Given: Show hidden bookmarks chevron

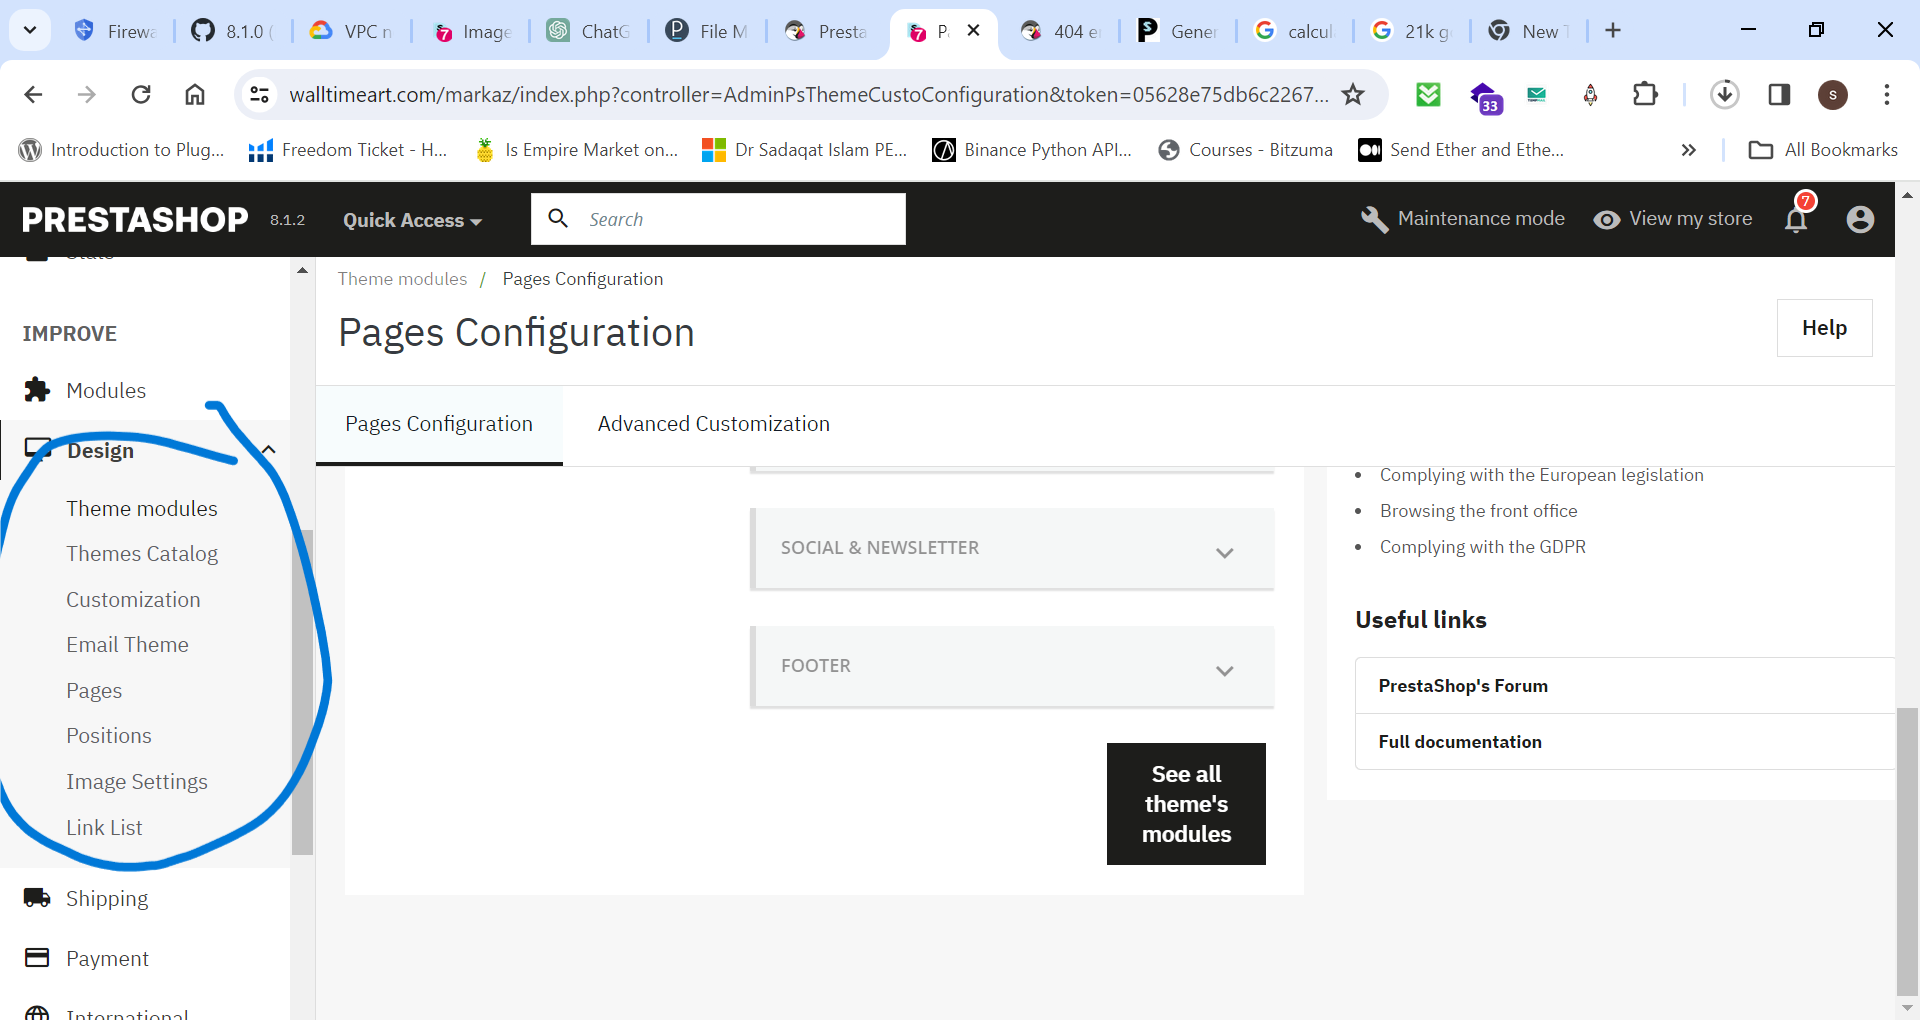Looking at the screenshot, I should [x=1689, y=150].
